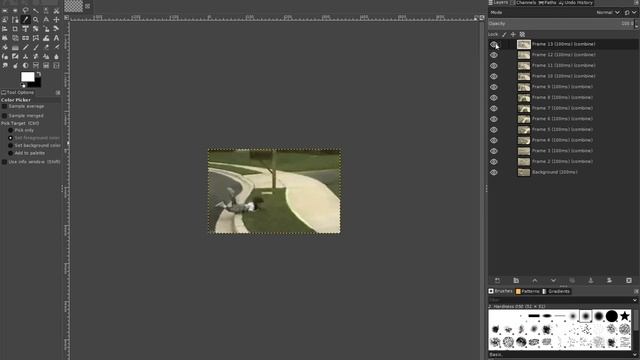Toggle visibility of Frame 10 layer

click(494, 76)
